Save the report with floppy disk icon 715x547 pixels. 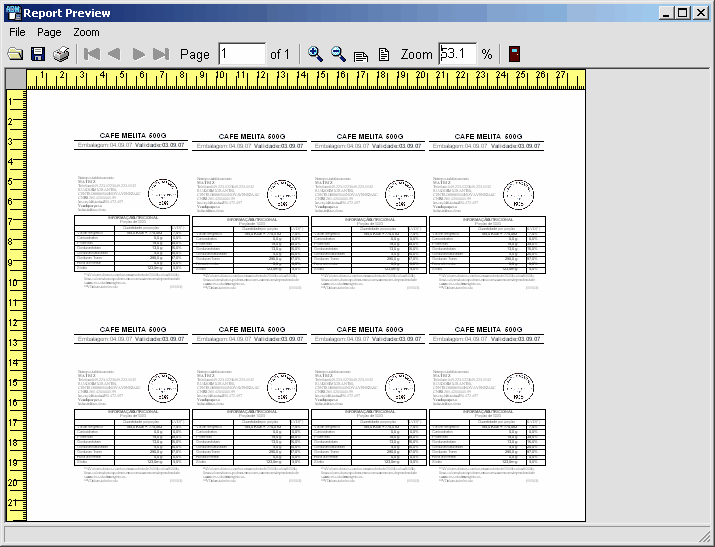click(38, 54)
